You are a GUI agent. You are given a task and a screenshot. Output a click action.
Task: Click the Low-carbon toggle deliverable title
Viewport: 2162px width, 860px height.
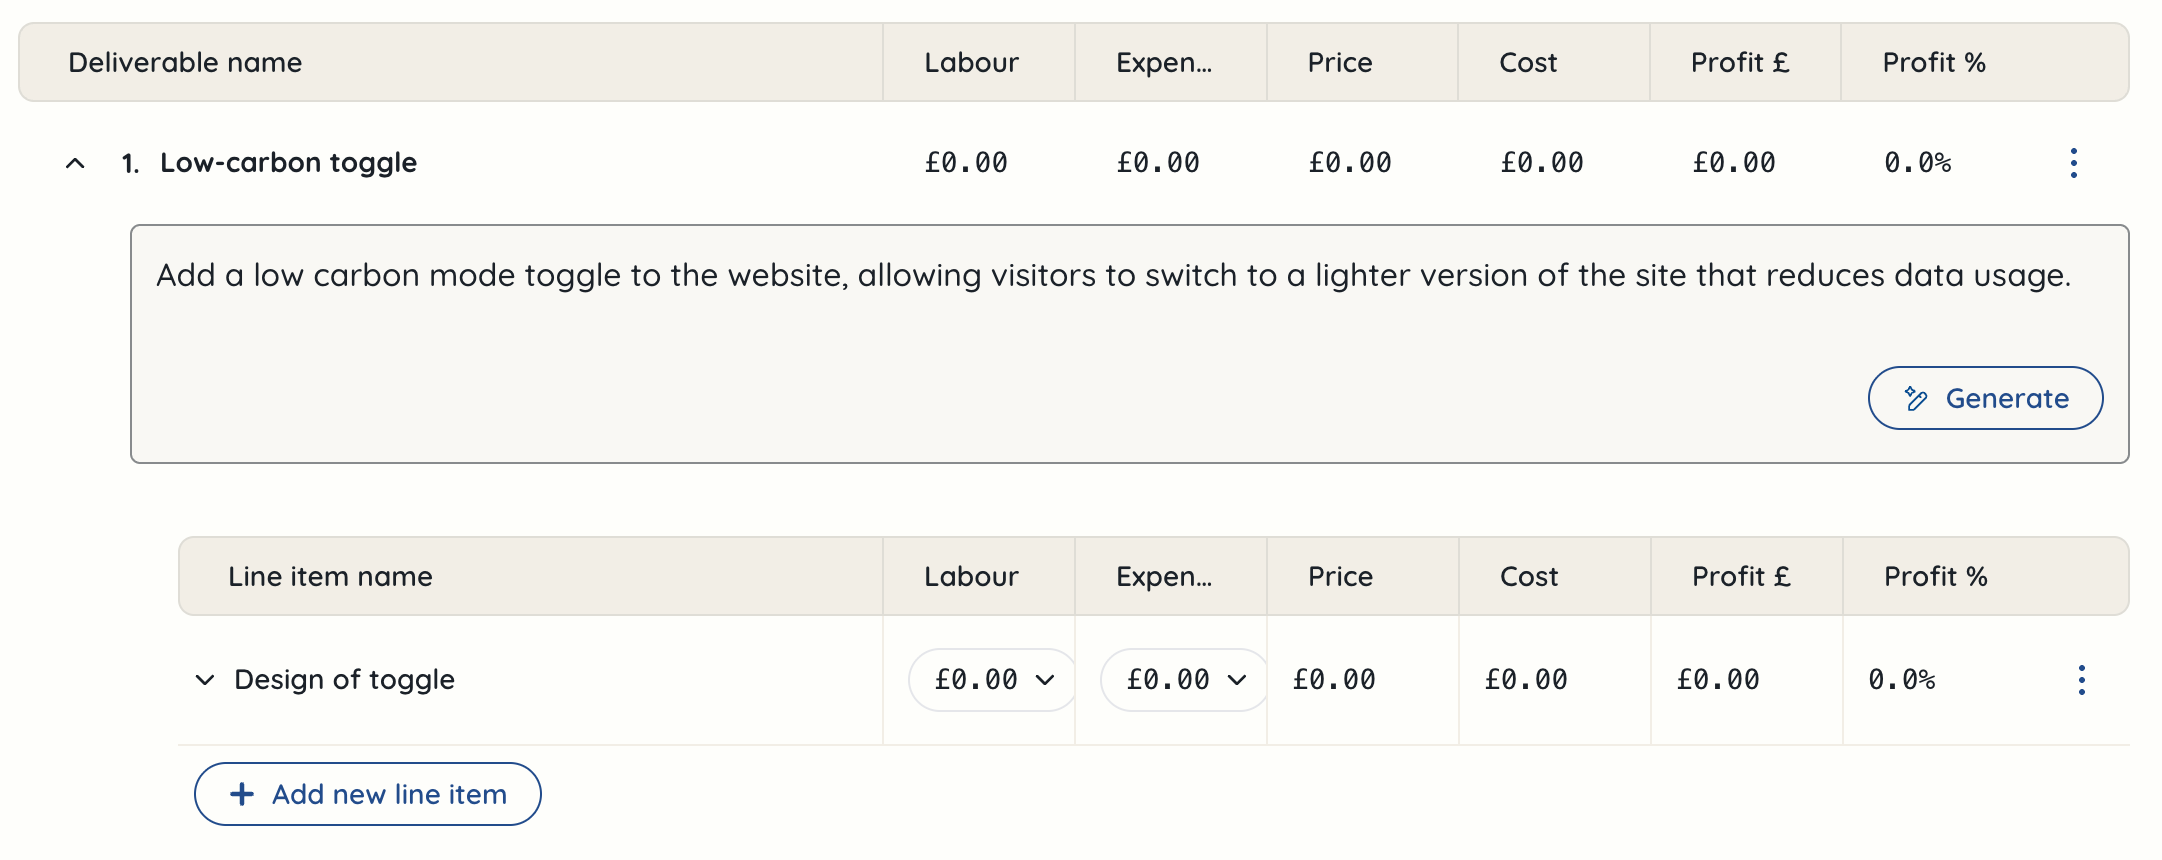(288, 163)
